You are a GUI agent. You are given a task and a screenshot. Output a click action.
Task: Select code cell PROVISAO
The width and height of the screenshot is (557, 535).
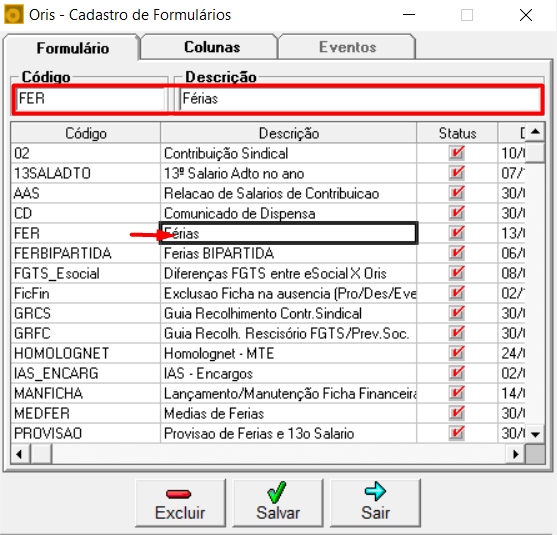(86, 433)
